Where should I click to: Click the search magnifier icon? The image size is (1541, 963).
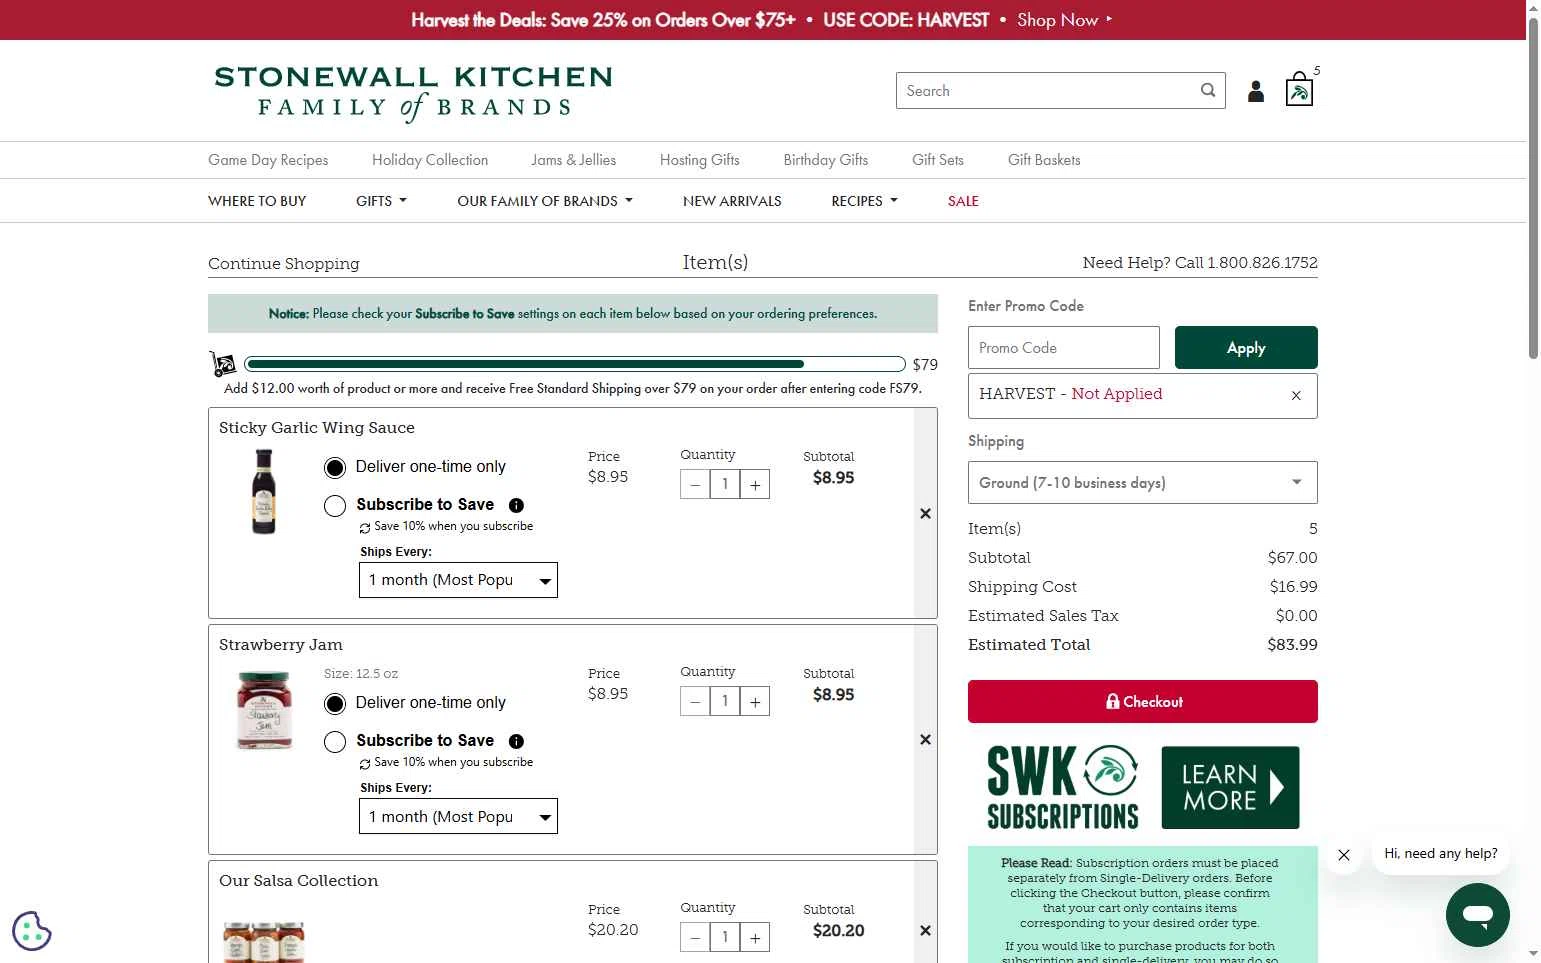pos(1208,90)
